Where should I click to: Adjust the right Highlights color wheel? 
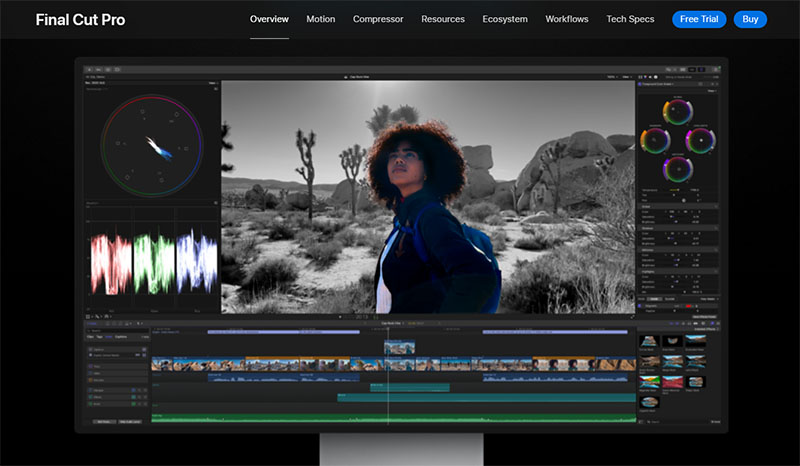(700, 140)
